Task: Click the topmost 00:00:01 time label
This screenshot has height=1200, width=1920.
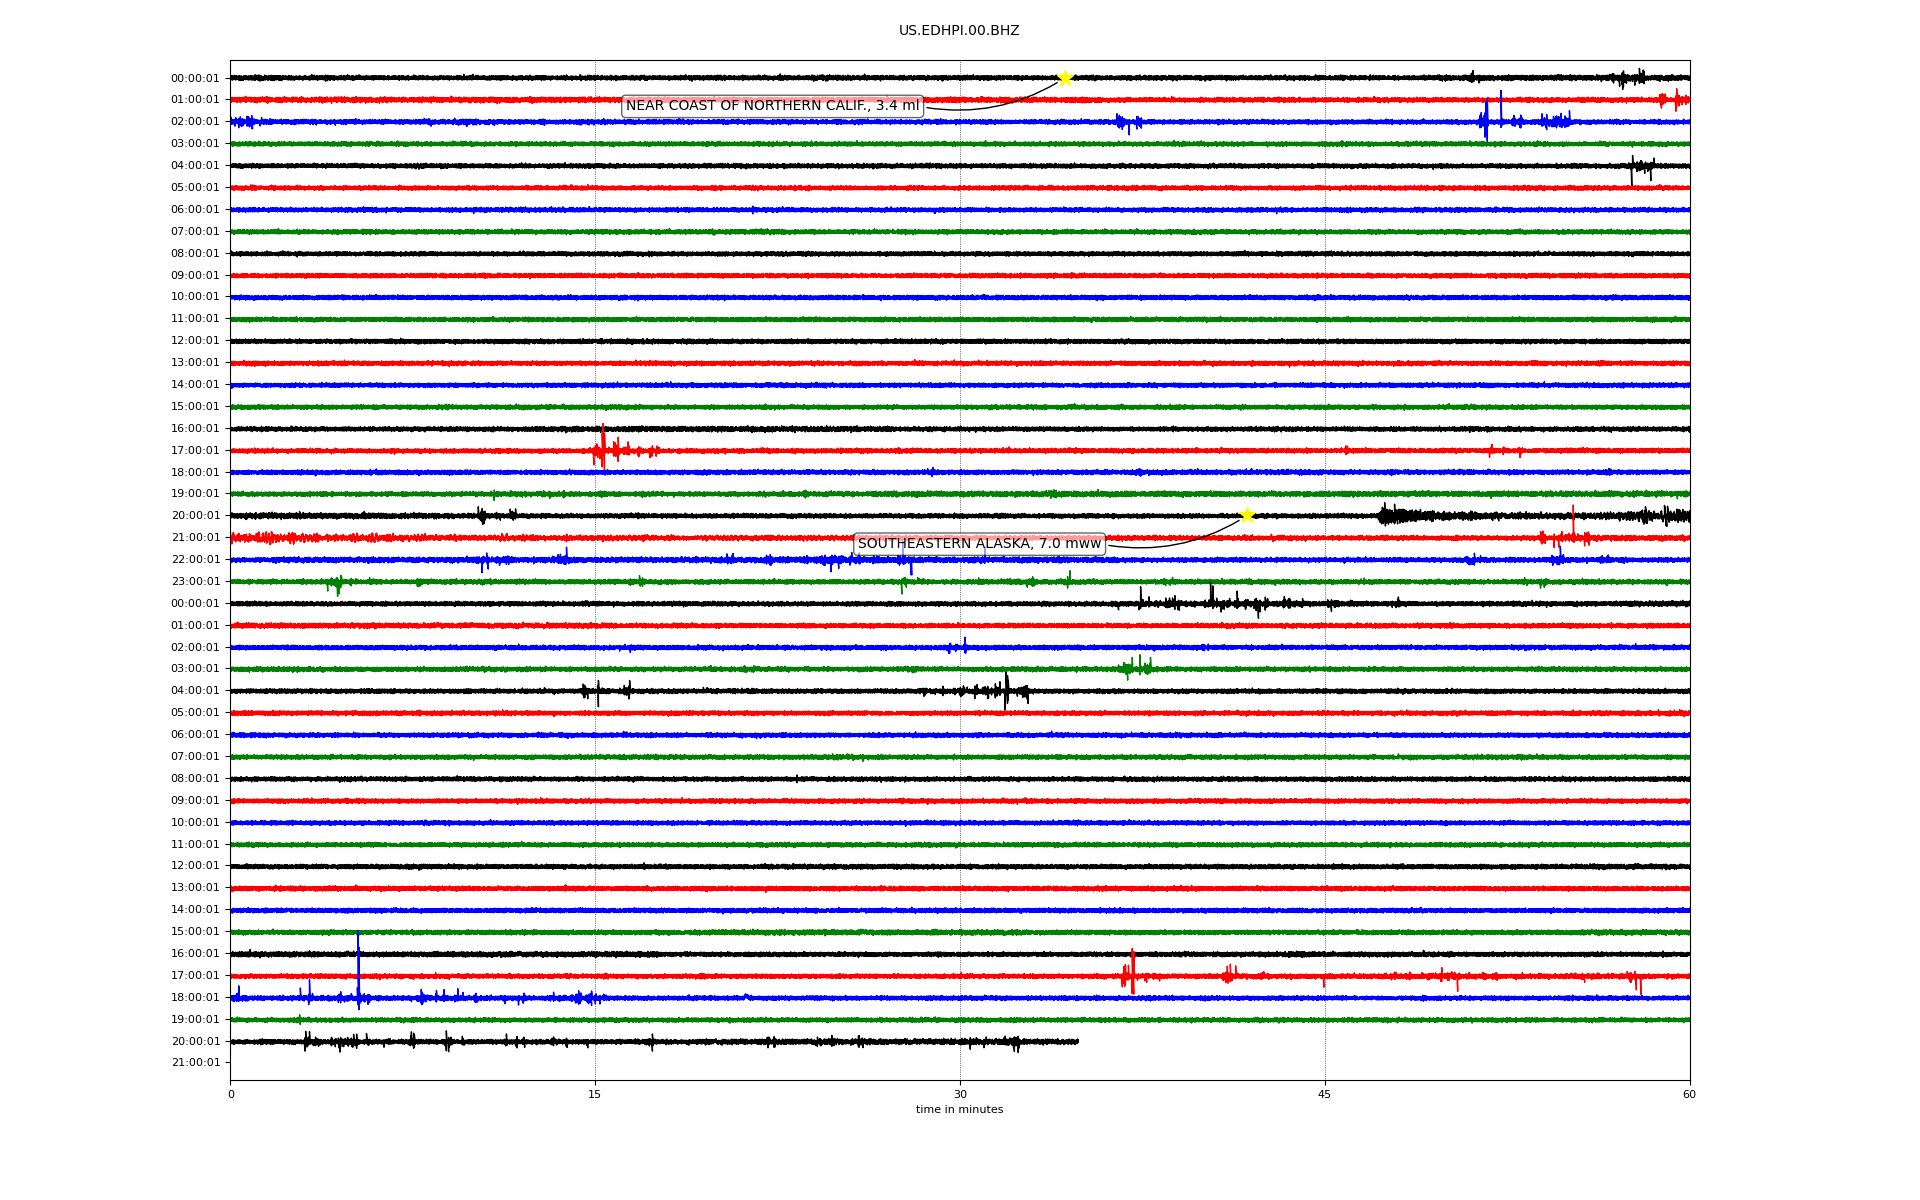Action: point(195,79)
